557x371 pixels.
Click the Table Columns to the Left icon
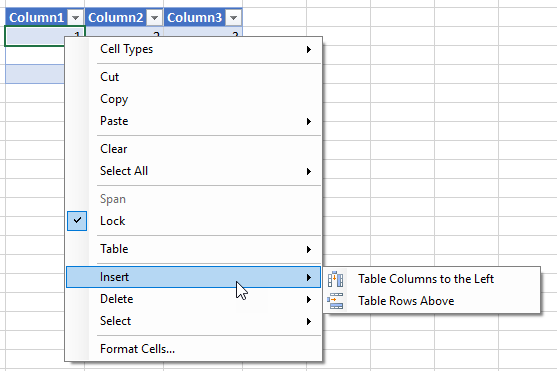335,279
